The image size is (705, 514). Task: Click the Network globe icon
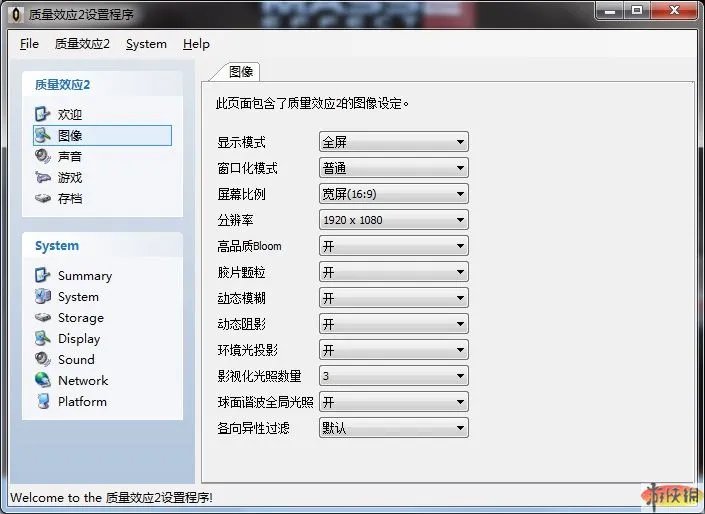pos(43,380)
